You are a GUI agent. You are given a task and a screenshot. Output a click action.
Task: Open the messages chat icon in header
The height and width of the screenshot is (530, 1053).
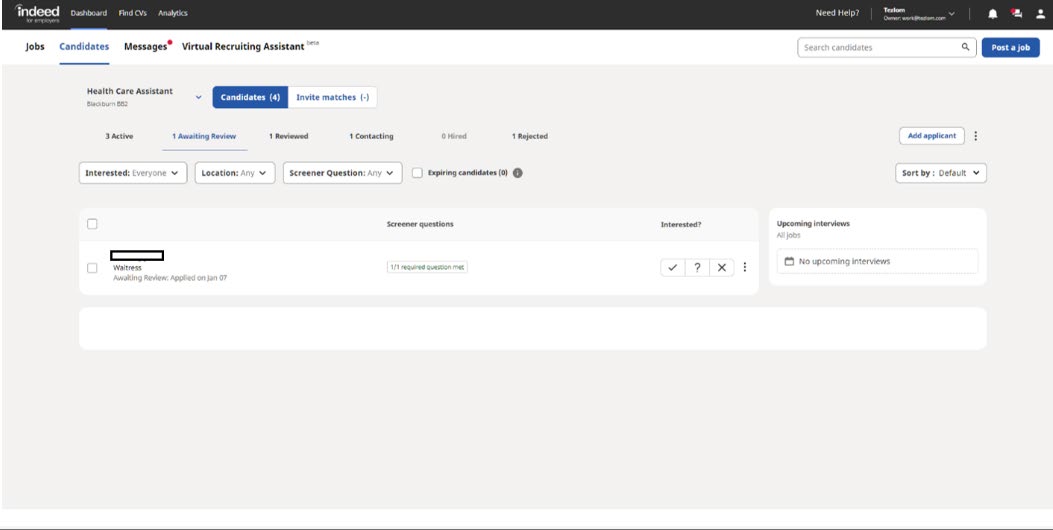point(1017,14)
